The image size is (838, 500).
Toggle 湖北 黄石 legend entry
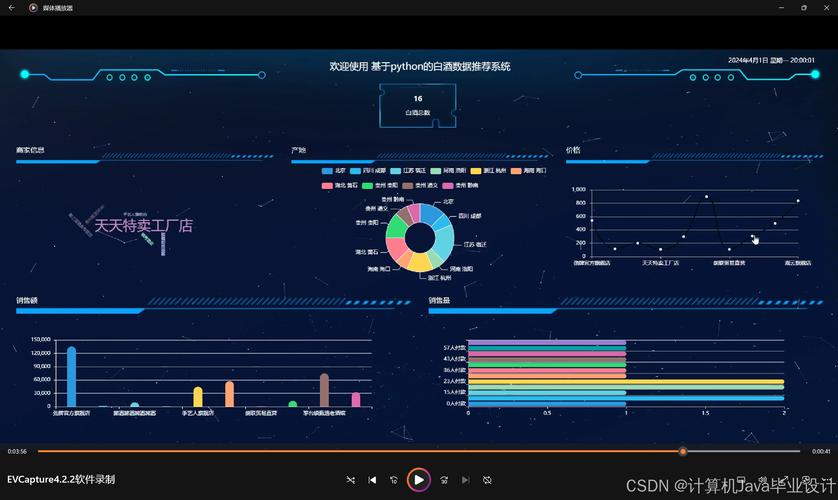[334, 185]
